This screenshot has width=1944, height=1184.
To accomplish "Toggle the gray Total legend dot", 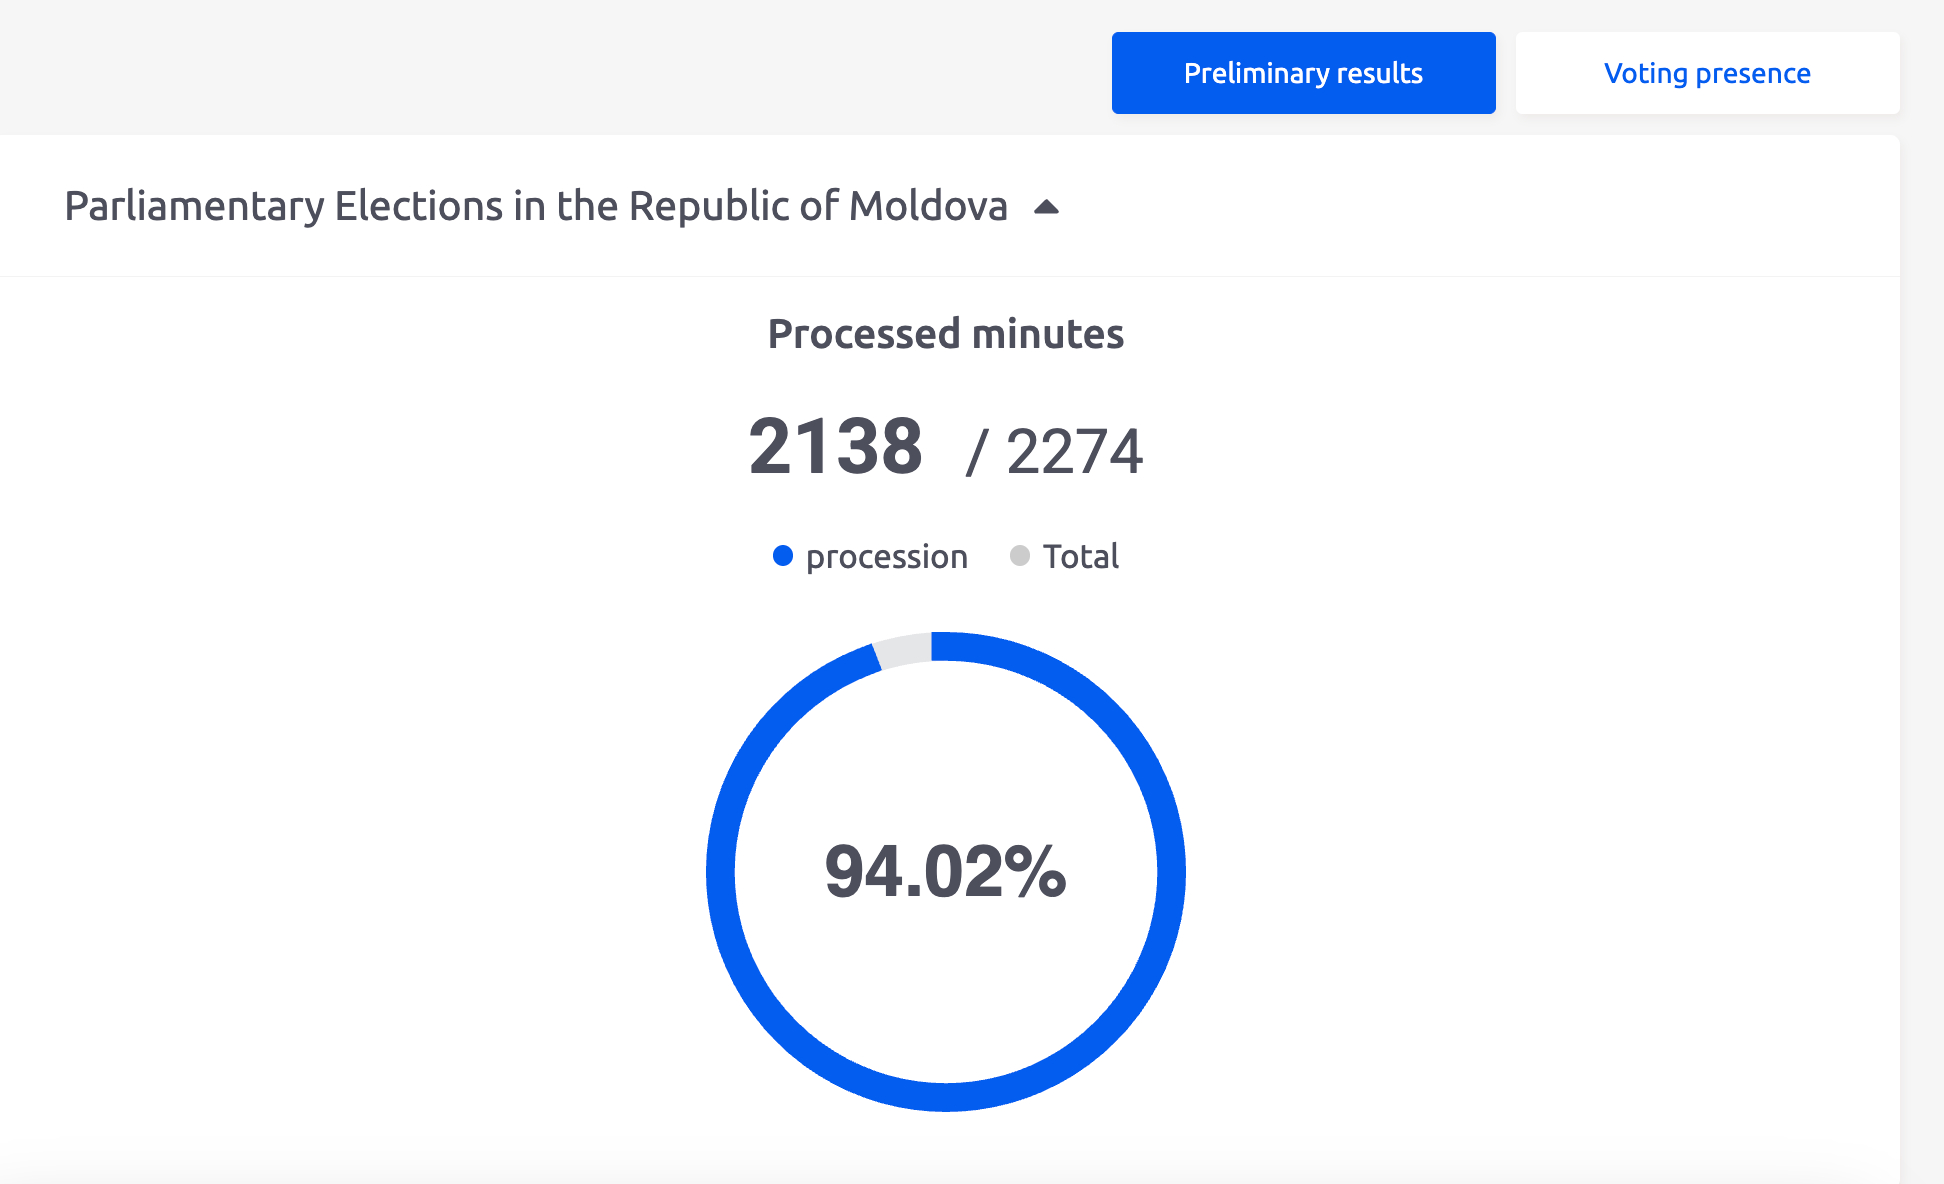I will 1020,556.
